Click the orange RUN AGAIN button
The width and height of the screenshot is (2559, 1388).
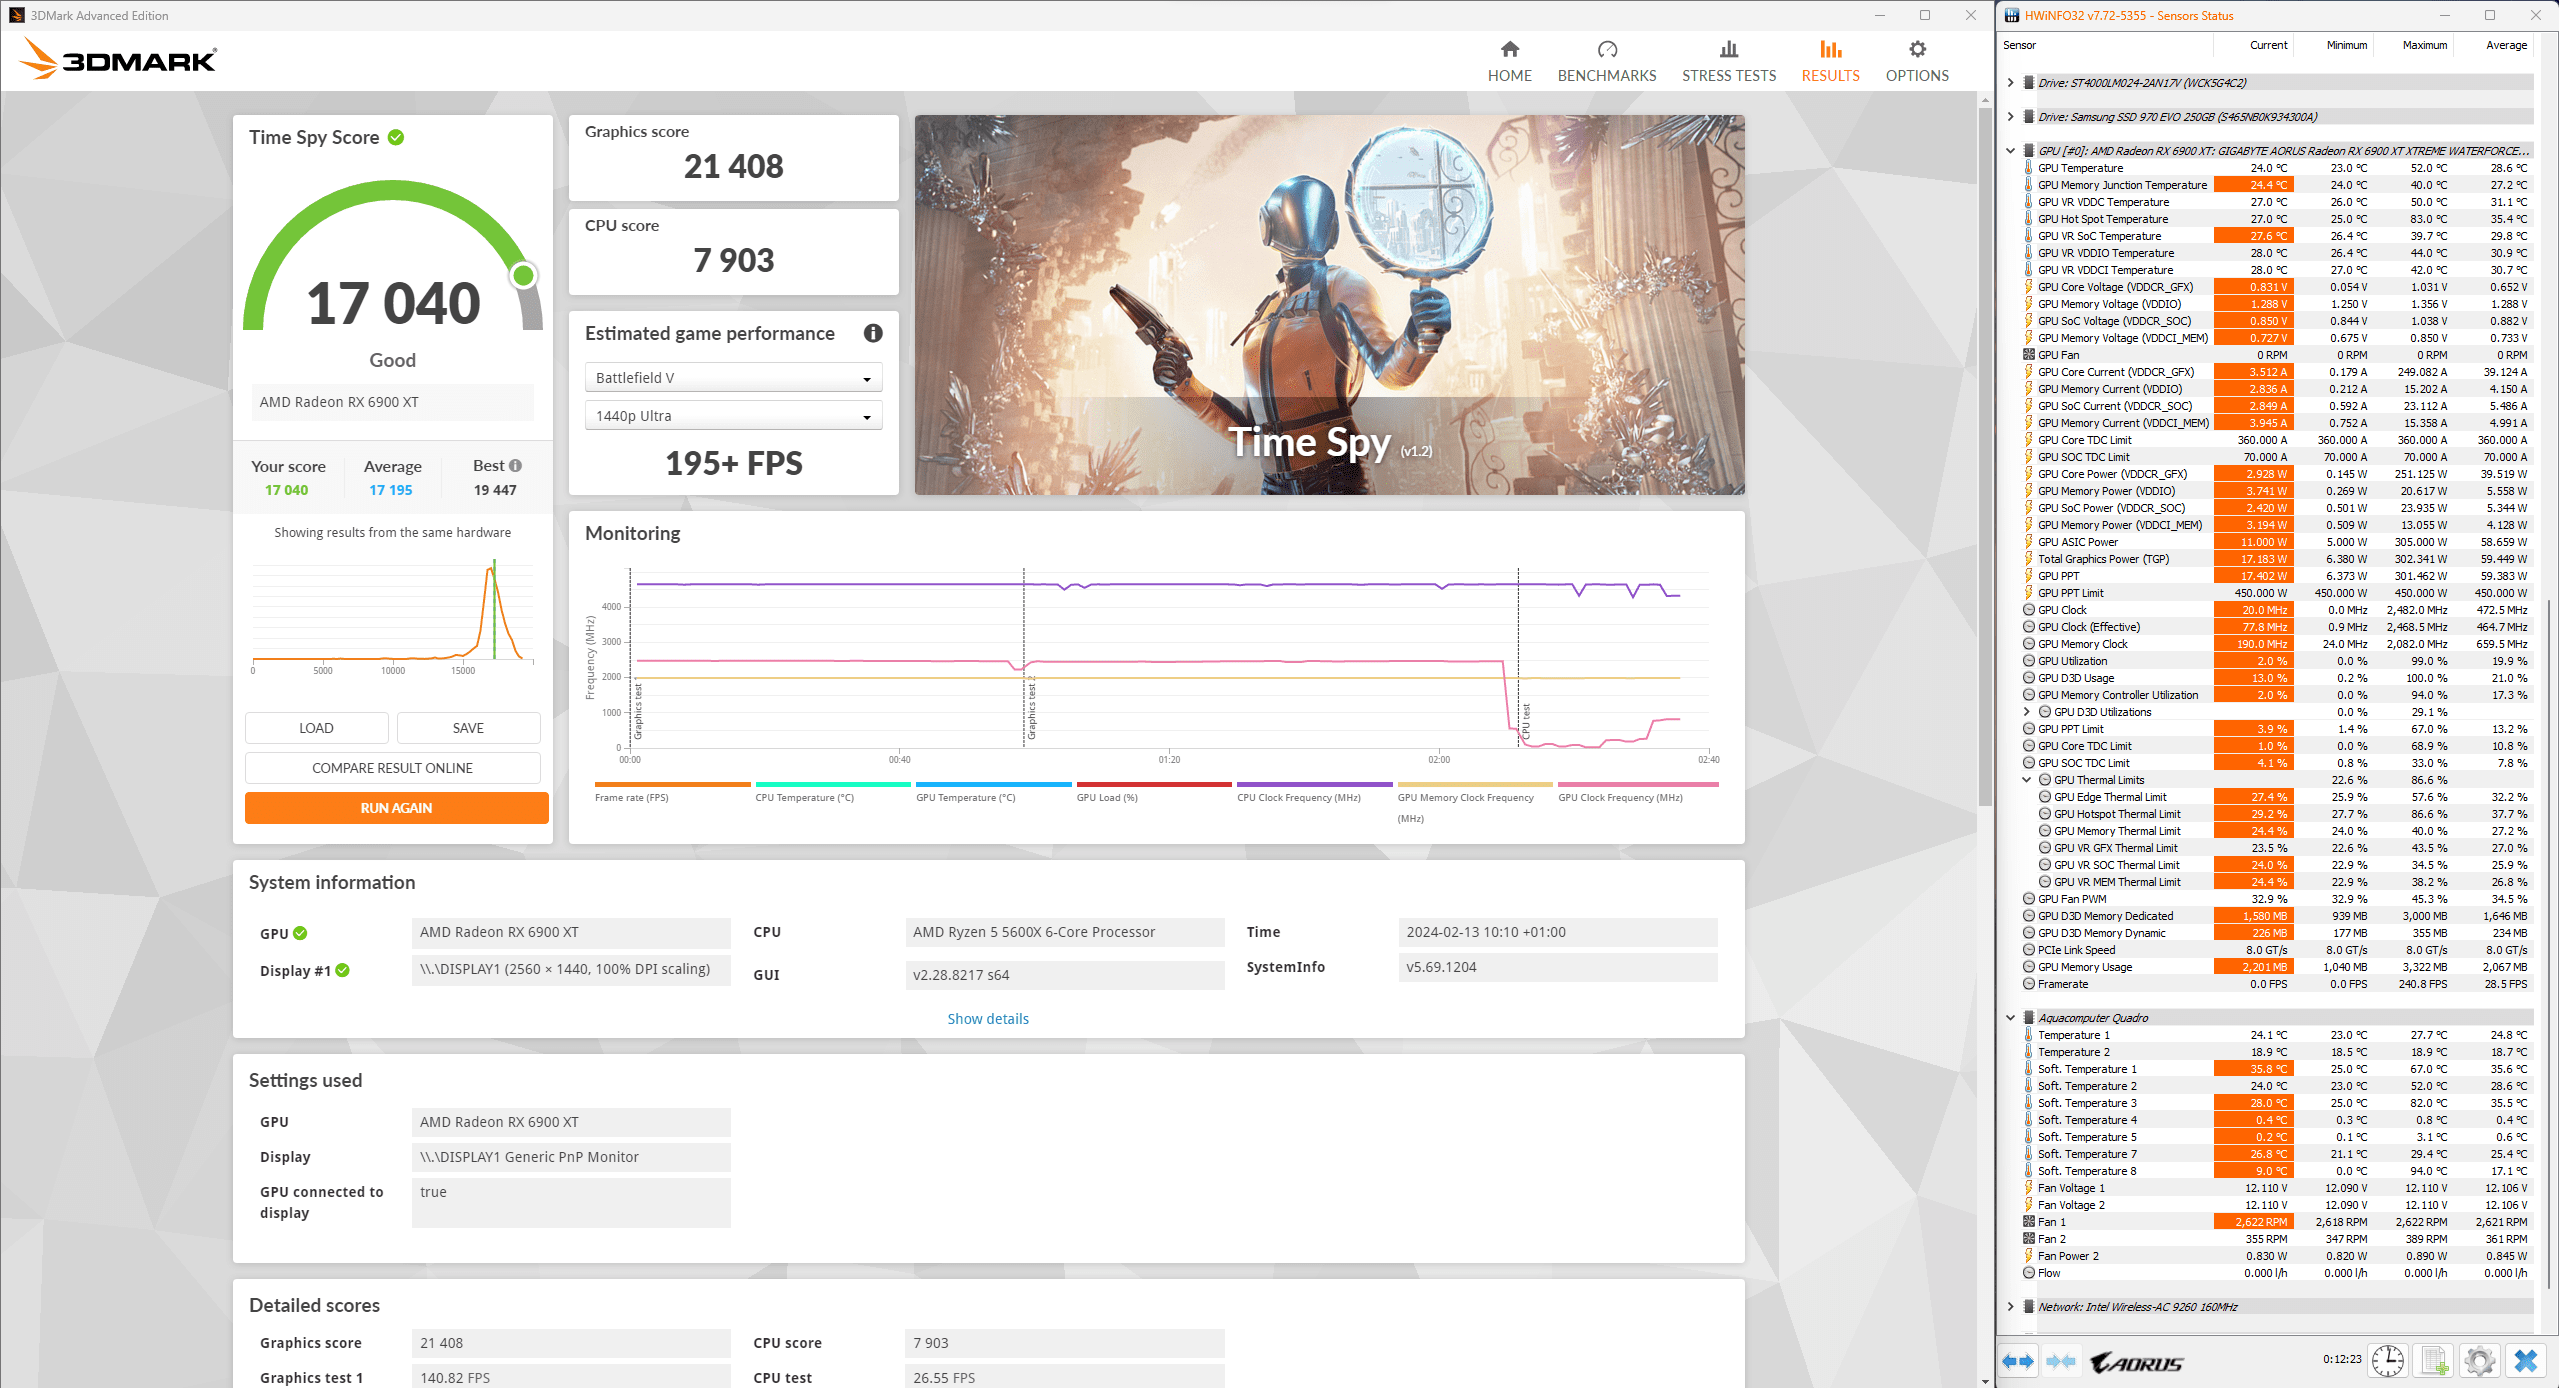click(396, 808)
